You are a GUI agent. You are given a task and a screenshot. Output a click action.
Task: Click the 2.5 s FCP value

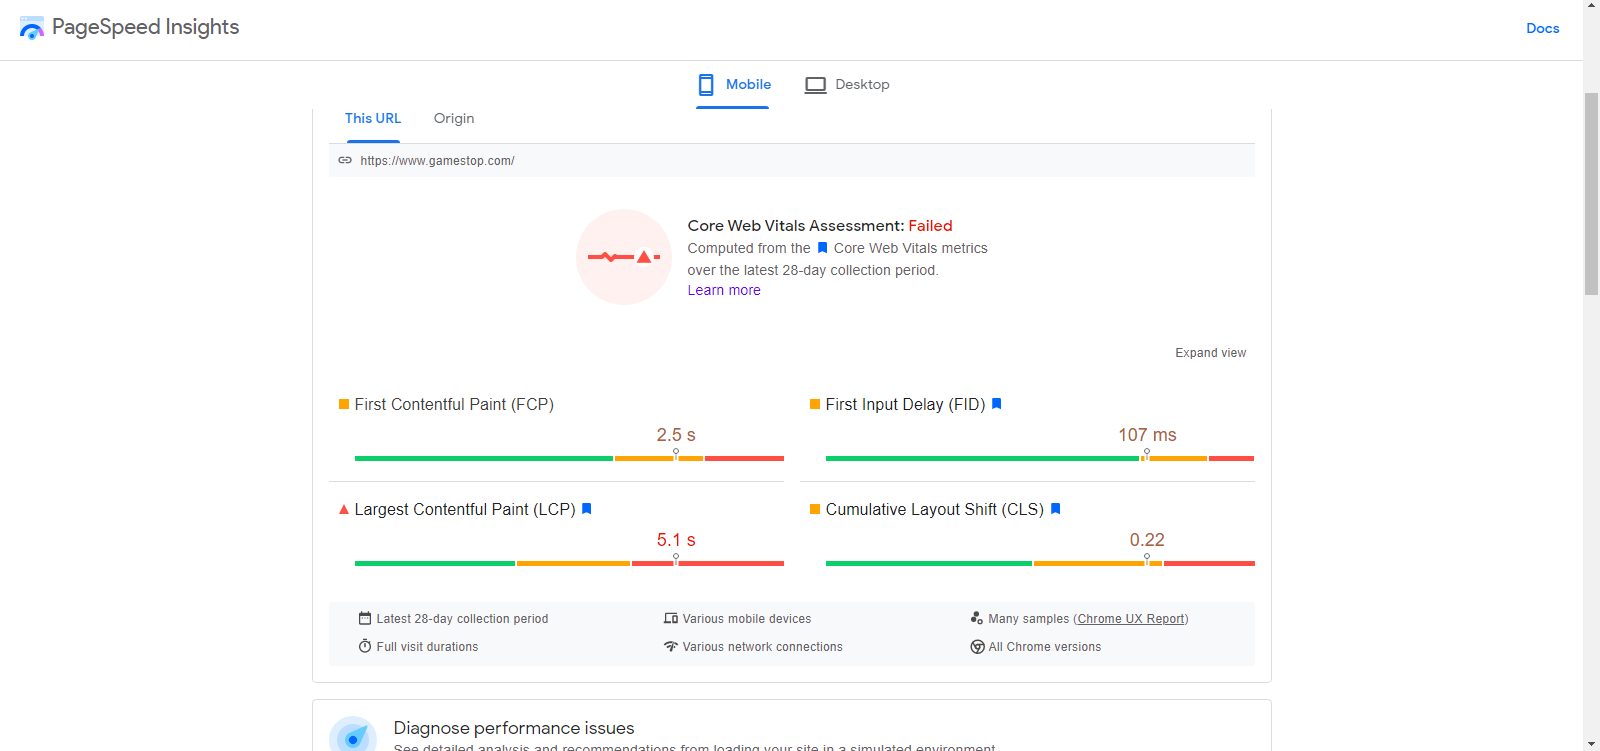click(x=676, y=435)
